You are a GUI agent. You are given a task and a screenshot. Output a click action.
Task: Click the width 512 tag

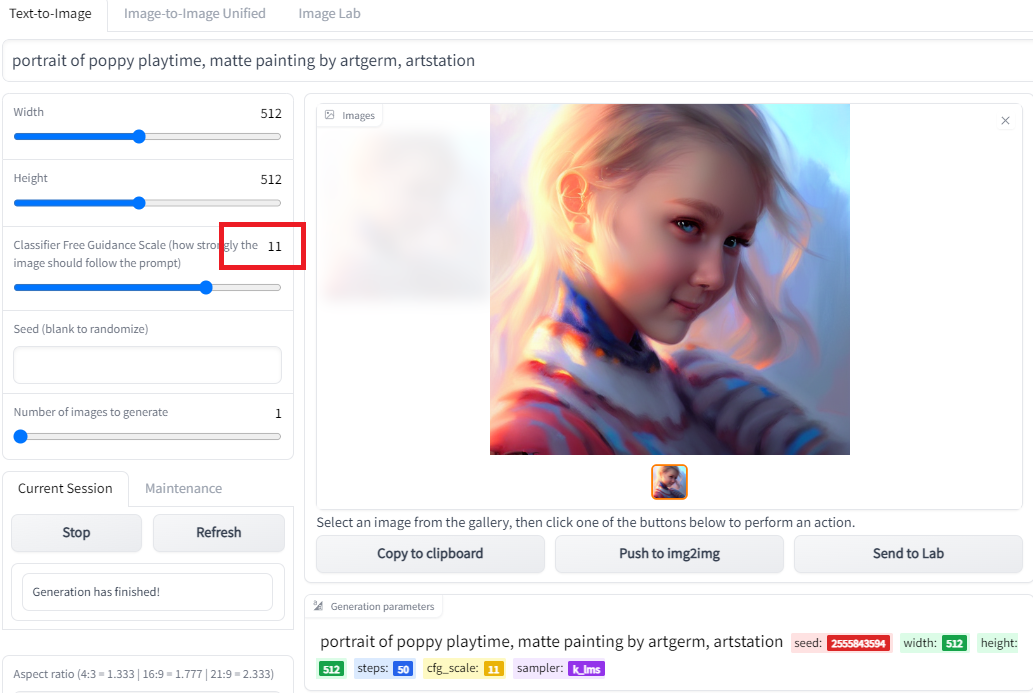tap(954, 643)
